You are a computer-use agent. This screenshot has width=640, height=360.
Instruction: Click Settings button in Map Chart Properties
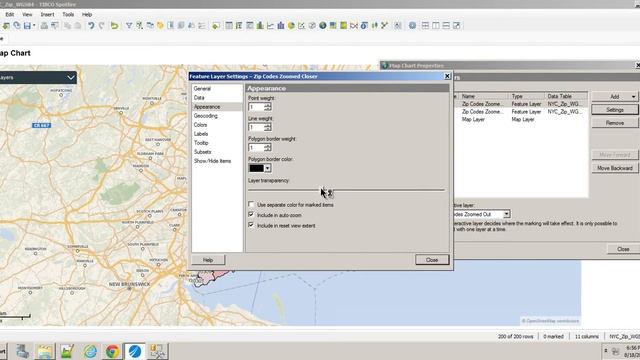(x=615, y=110)
